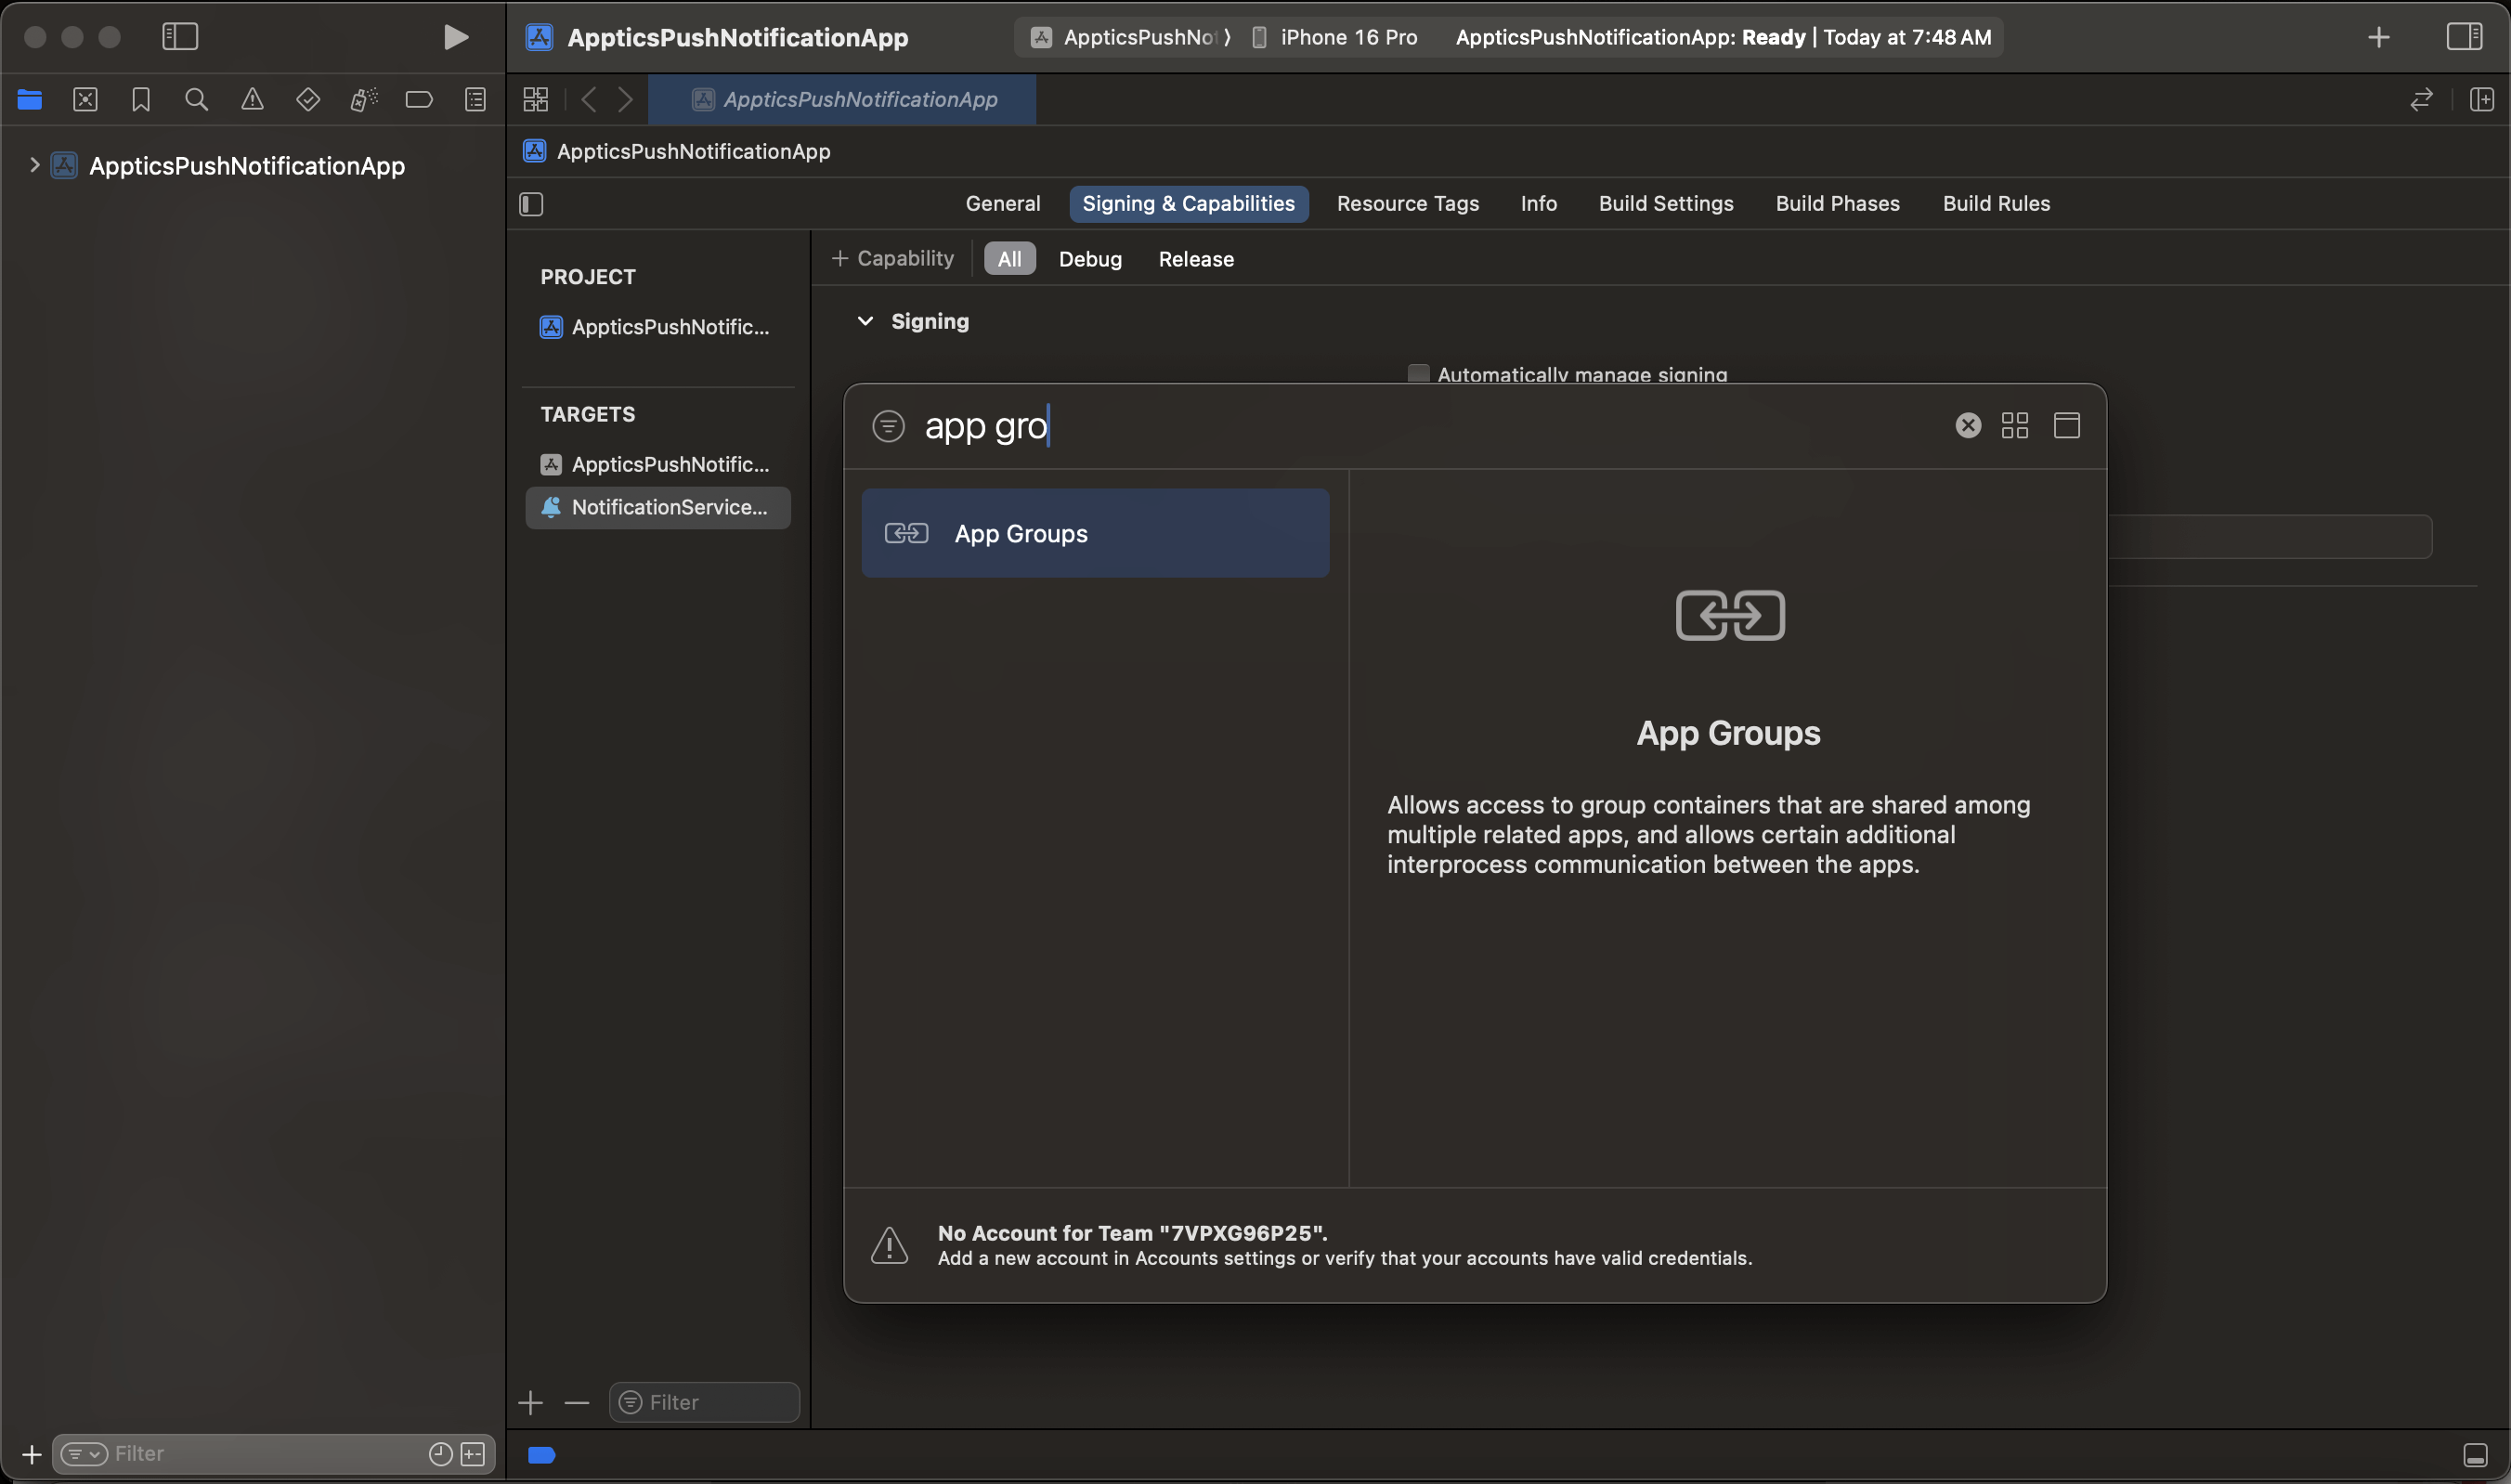2511x1484 pixels.
Task: Open the source control navigator icon
Action: pos(85,100)
